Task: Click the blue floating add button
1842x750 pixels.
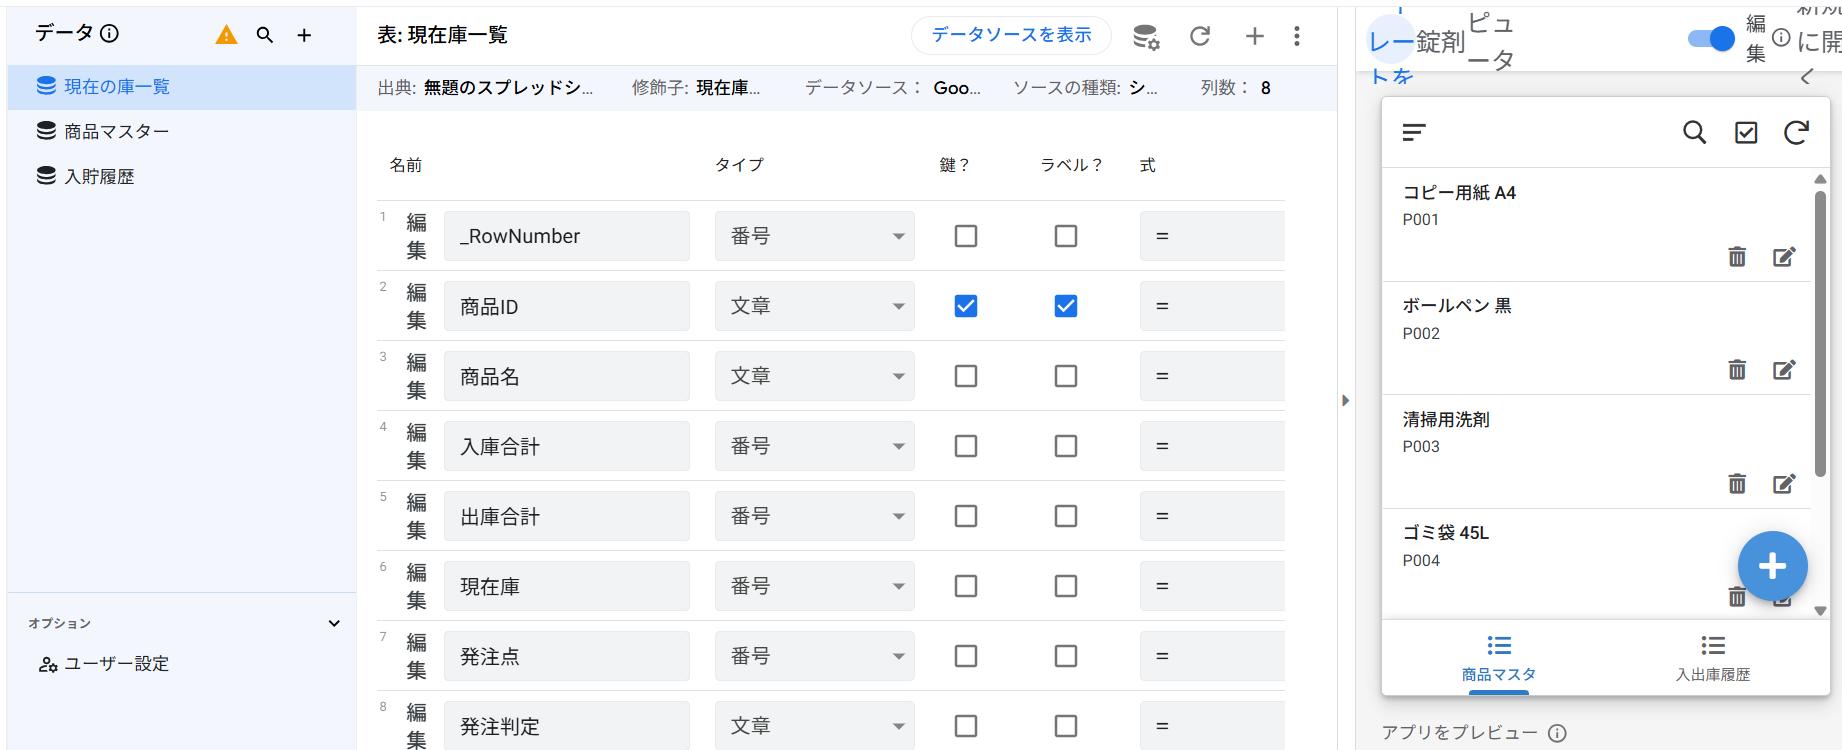Action: [x=1773, y=566]
